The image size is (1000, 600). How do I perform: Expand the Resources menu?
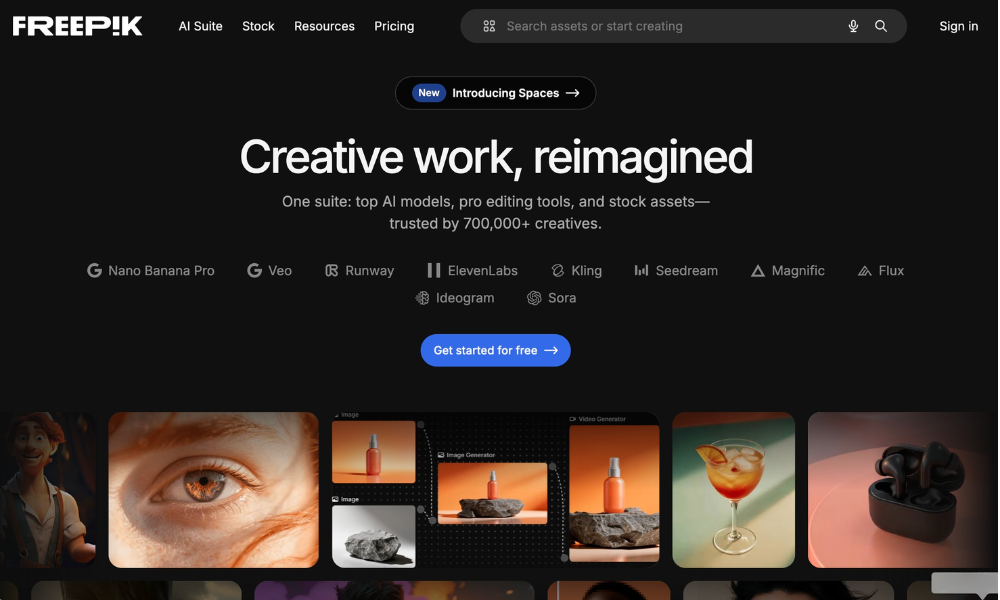tap(324, 26)
